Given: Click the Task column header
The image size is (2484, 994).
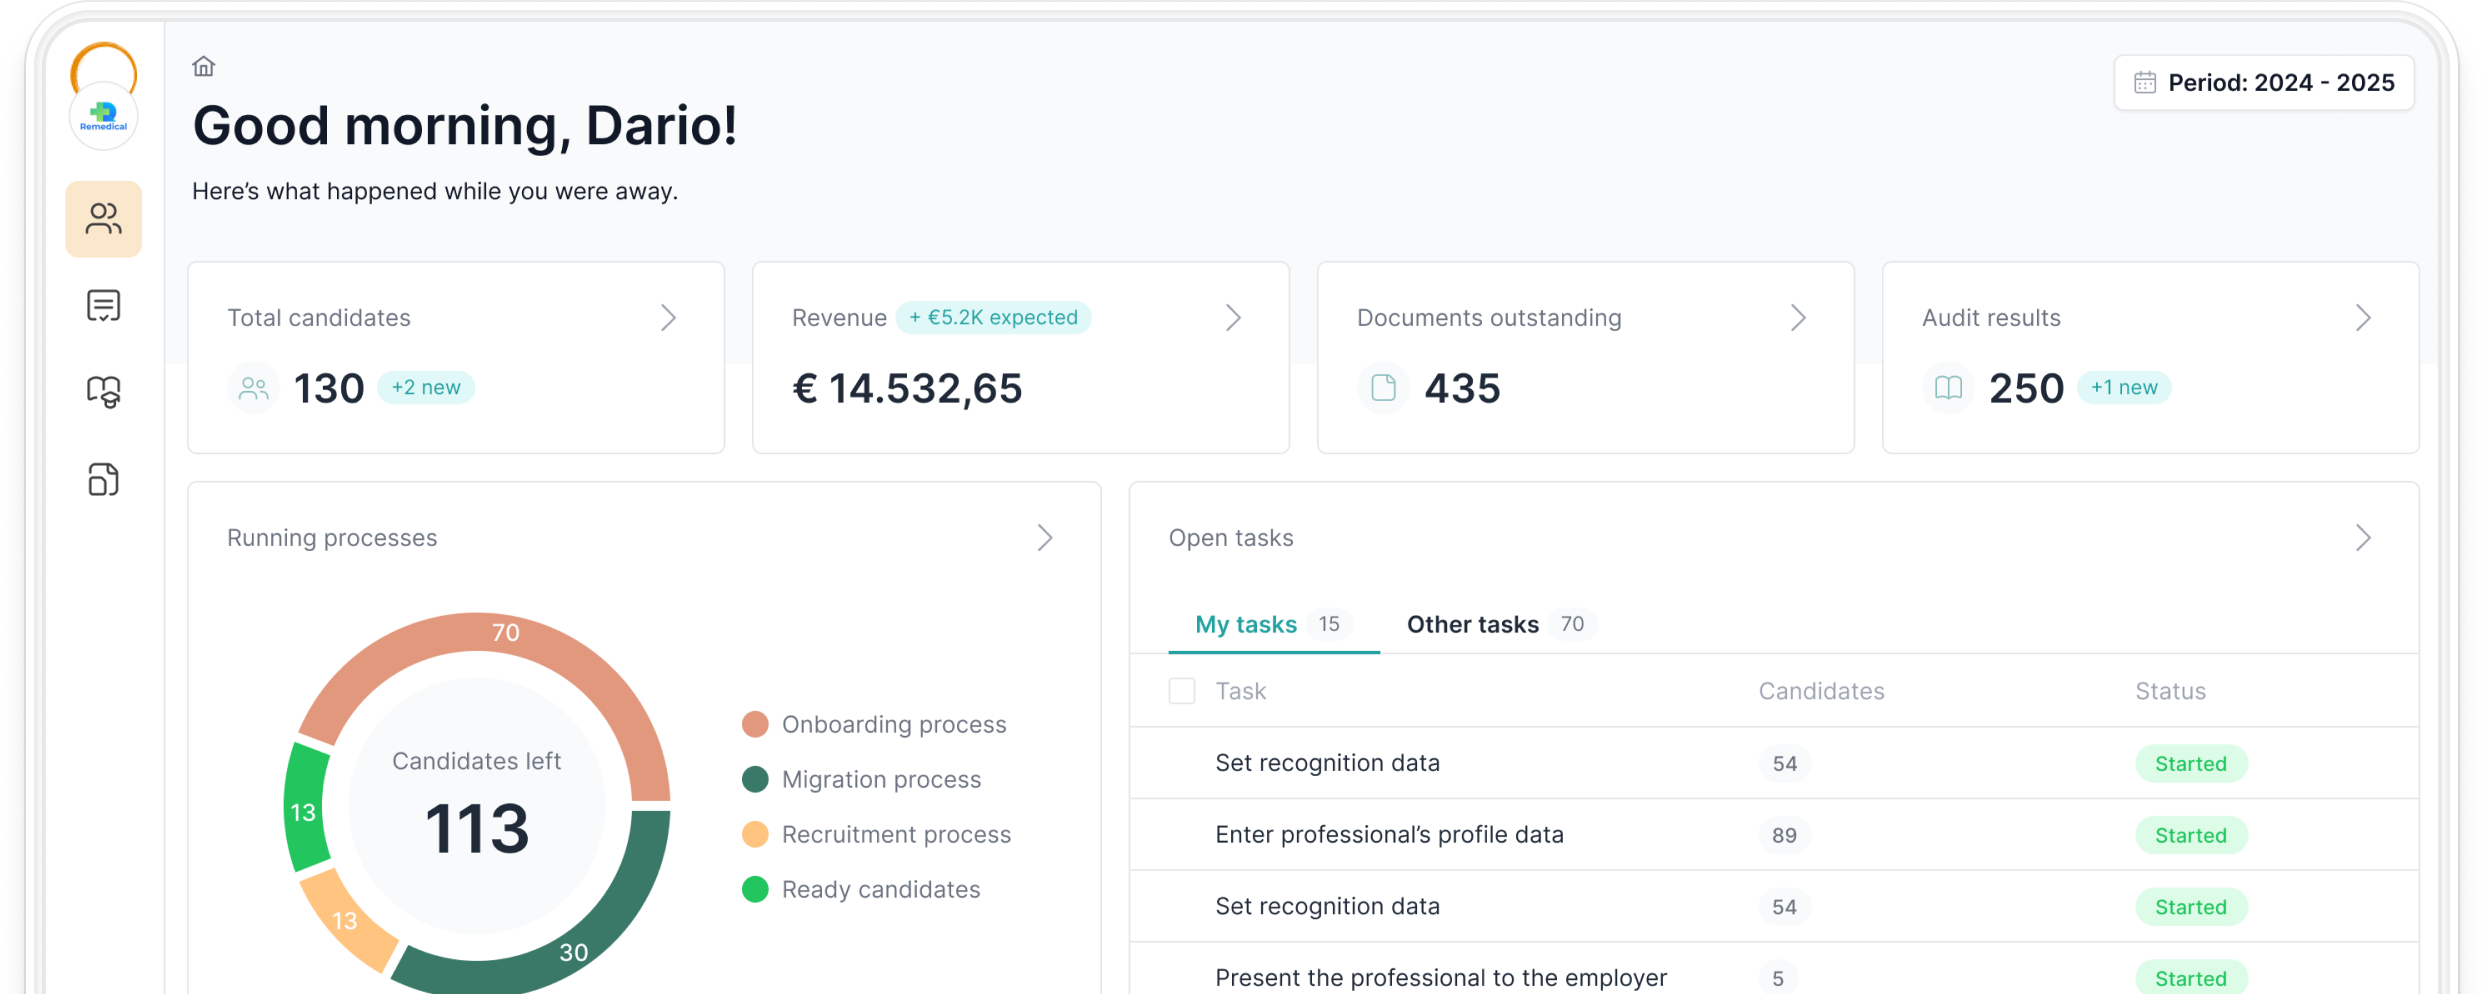Looking at the screenshot, I should (x=1241, y=691).
